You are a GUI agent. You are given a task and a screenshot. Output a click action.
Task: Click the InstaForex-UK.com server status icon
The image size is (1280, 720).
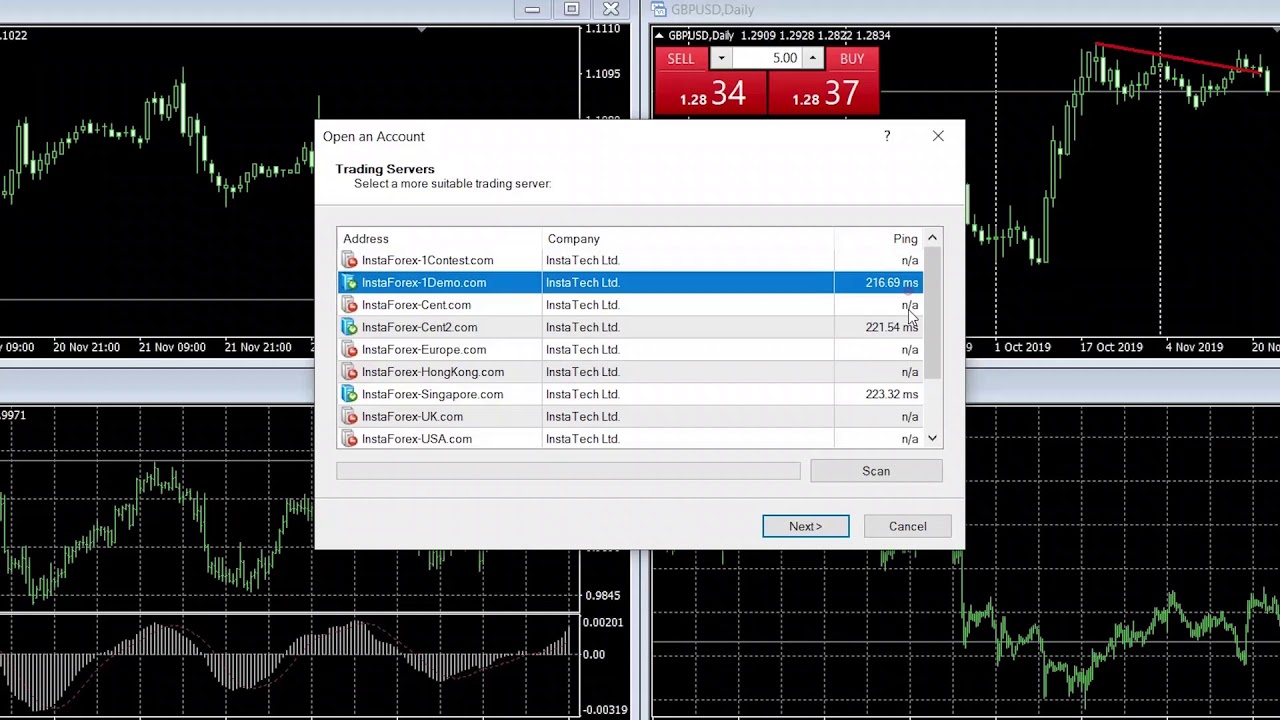[x=349, y=417]
